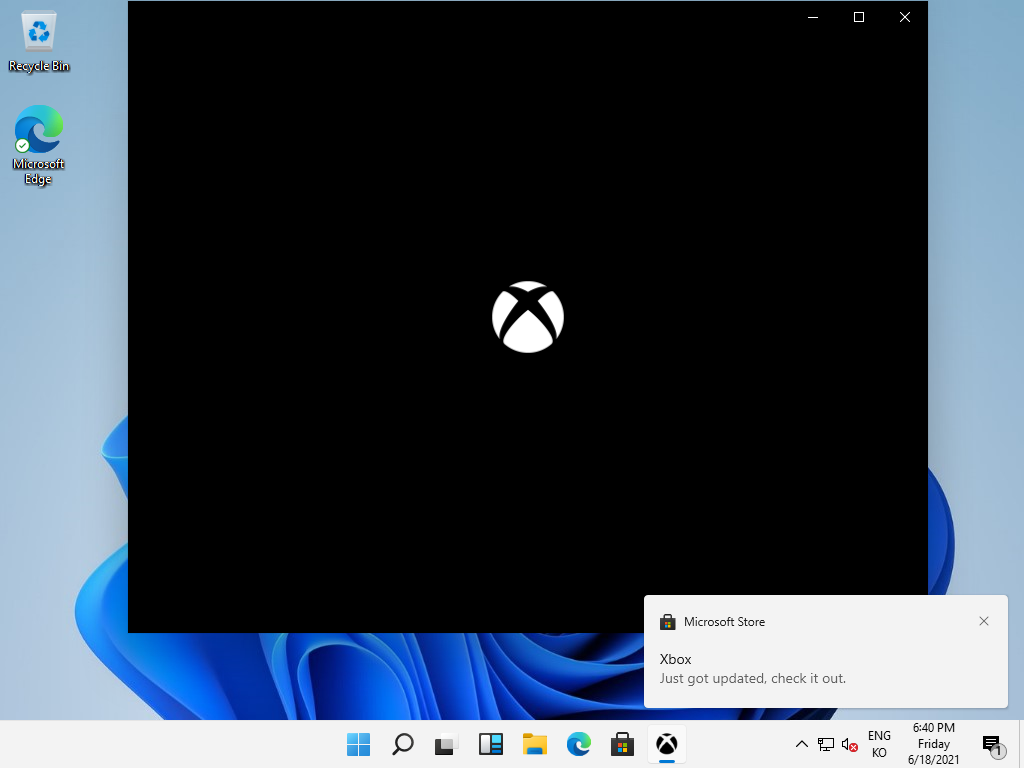Open the Widgets panel from taskbar

point(490,744)
